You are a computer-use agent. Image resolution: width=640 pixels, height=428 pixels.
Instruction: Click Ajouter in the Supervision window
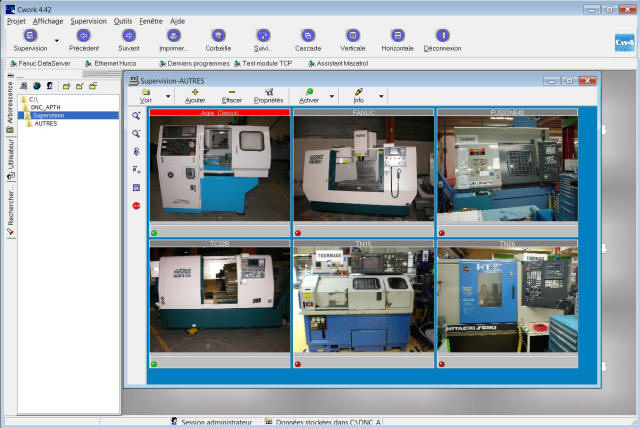(x=195, y=92)
